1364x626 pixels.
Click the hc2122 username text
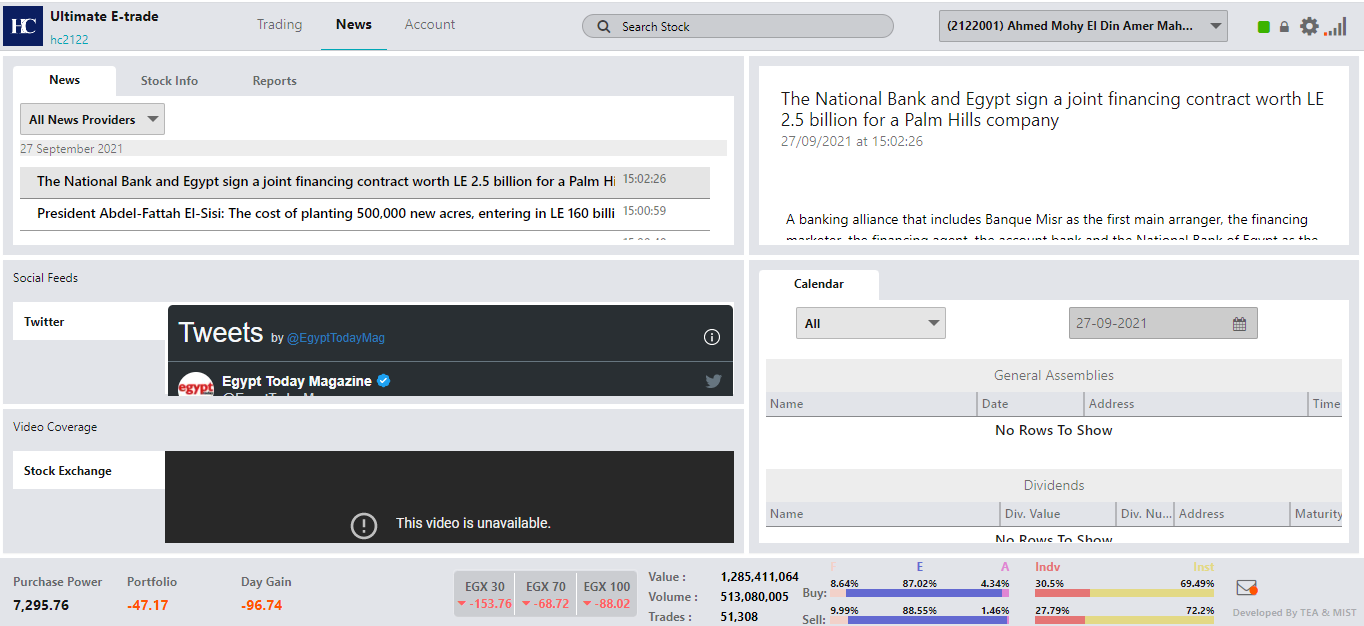[69, 39]
